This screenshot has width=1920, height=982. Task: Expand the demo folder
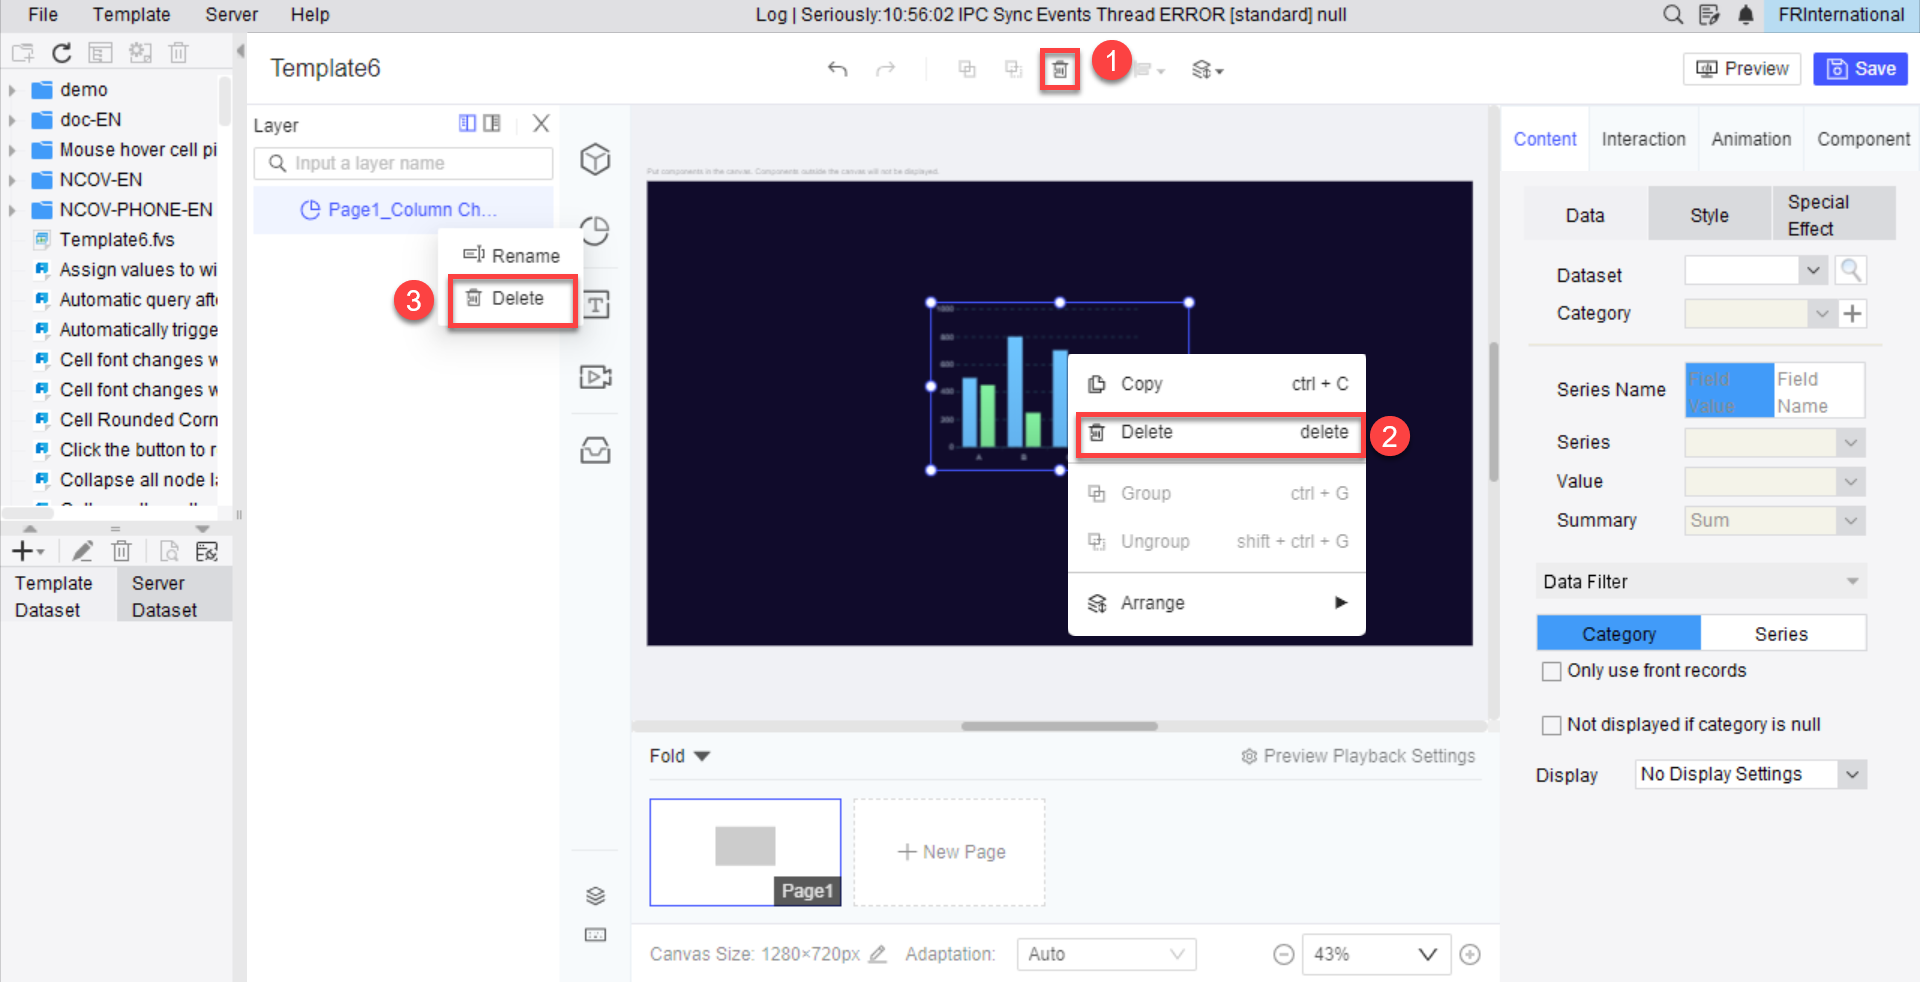(12, 90)
